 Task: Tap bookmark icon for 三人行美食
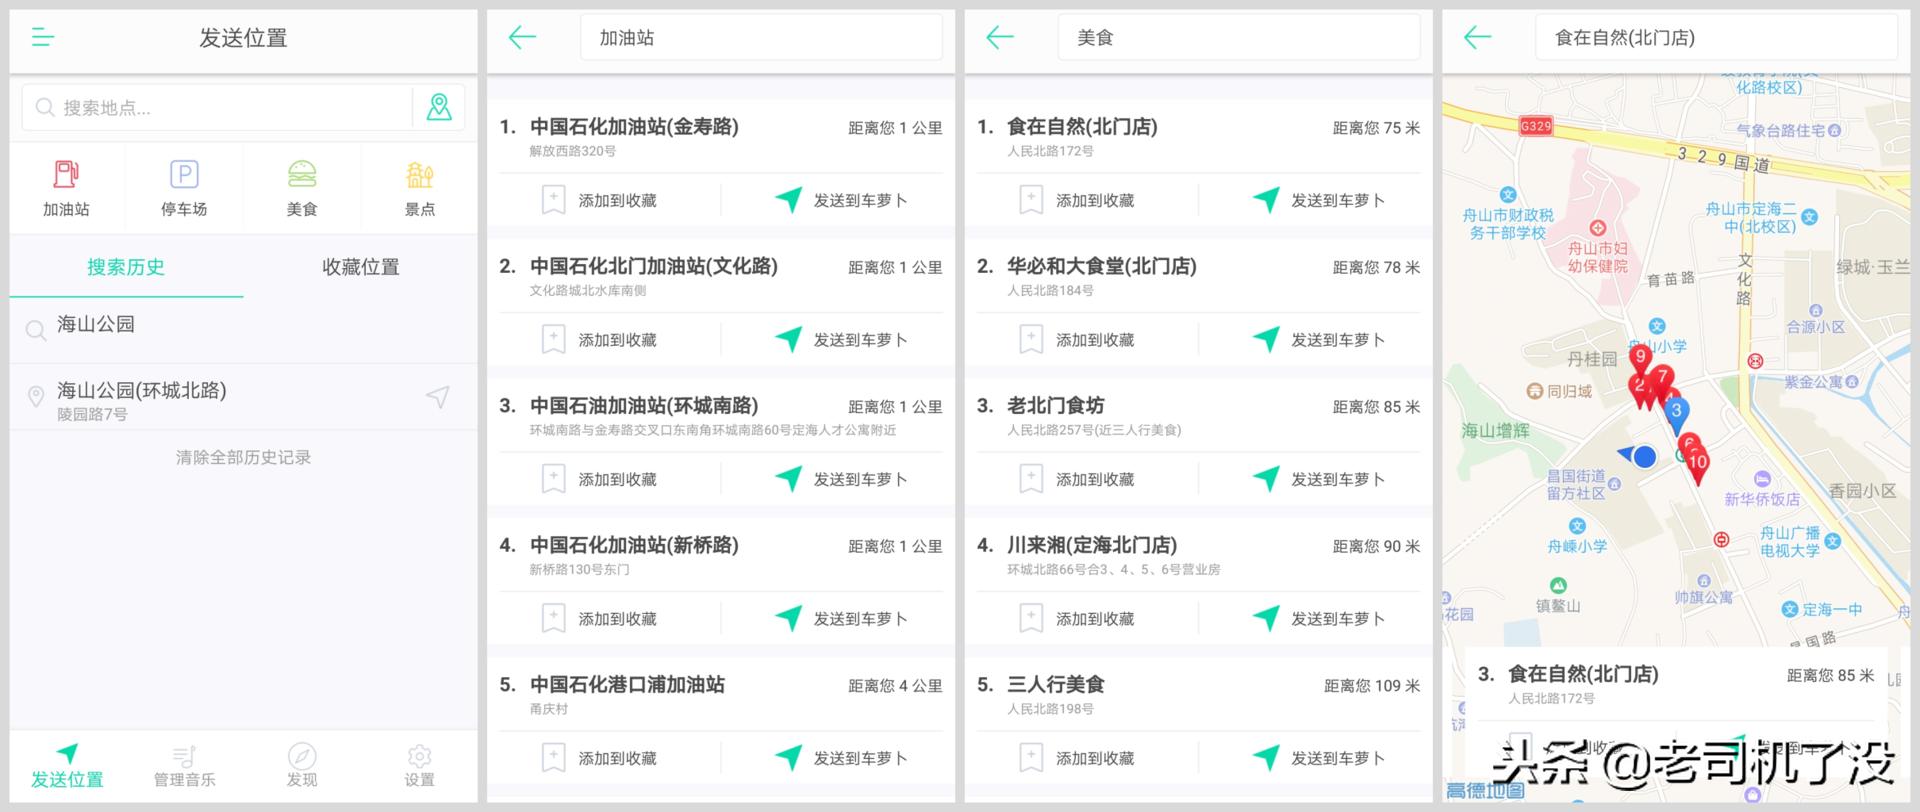pyautogui.click(x=1031, y=758)
